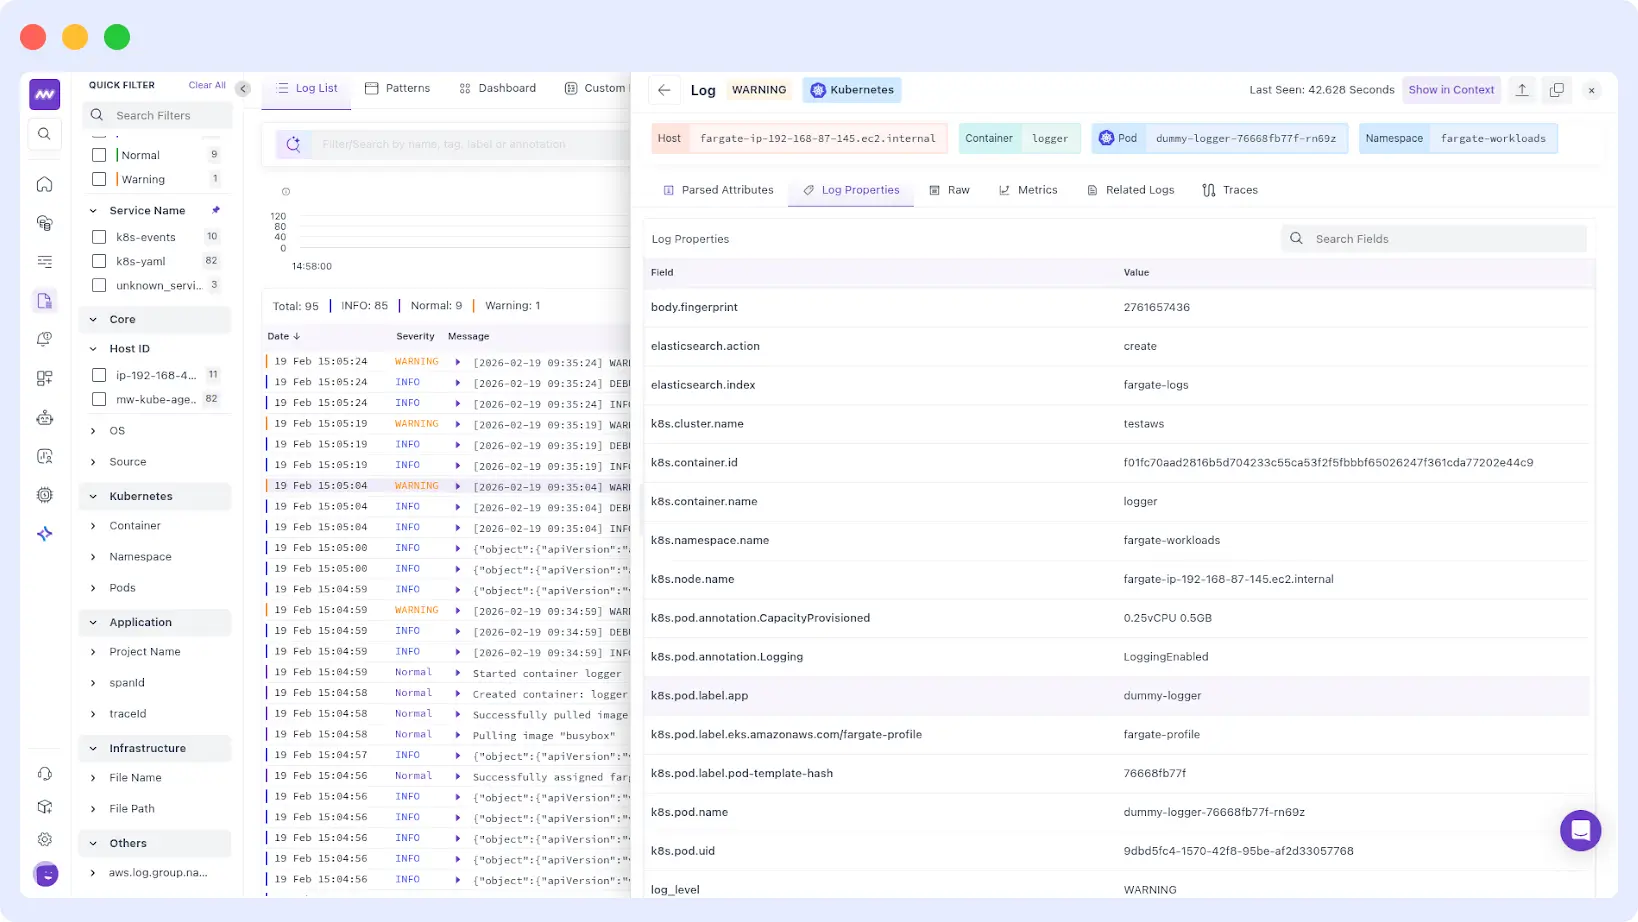Viewport: 1638px width, 922px height.
Task: Switch to the Patterns tab
Action: coord(398,88)
